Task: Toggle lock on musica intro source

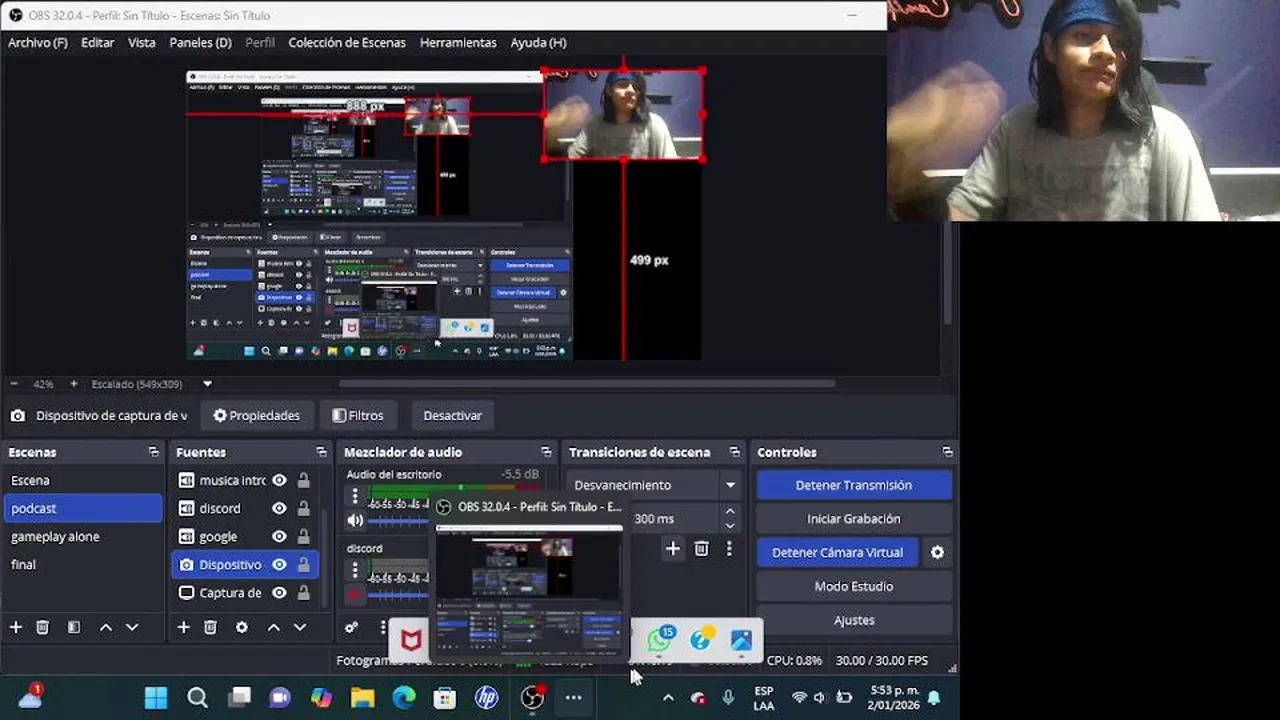Action: coord(303,480)
